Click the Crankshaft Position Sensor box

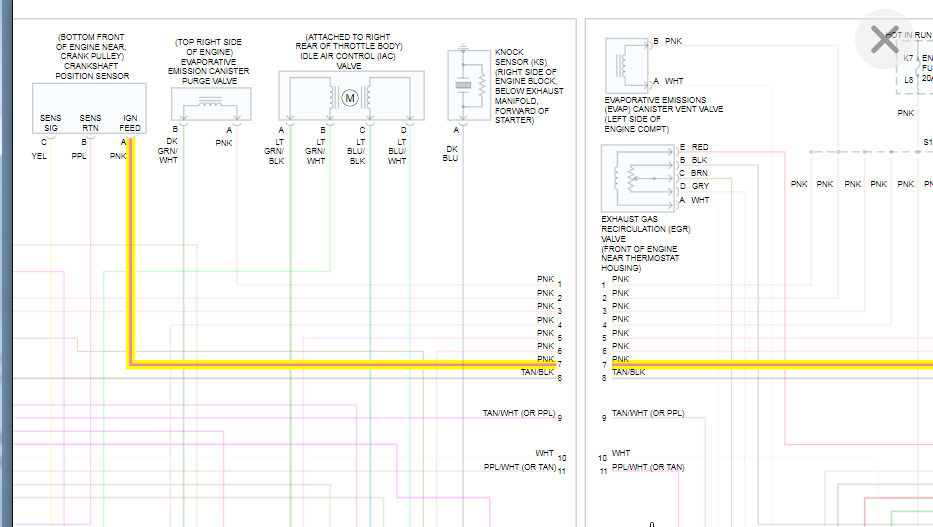[89, 108]
